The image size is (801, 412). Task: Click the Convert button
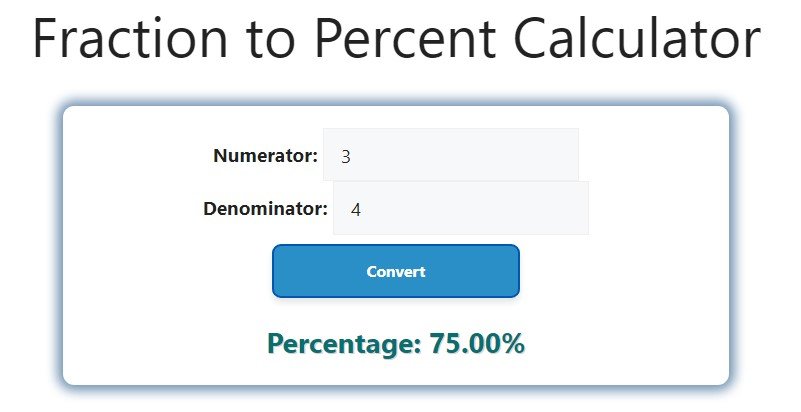pos(396,271)
